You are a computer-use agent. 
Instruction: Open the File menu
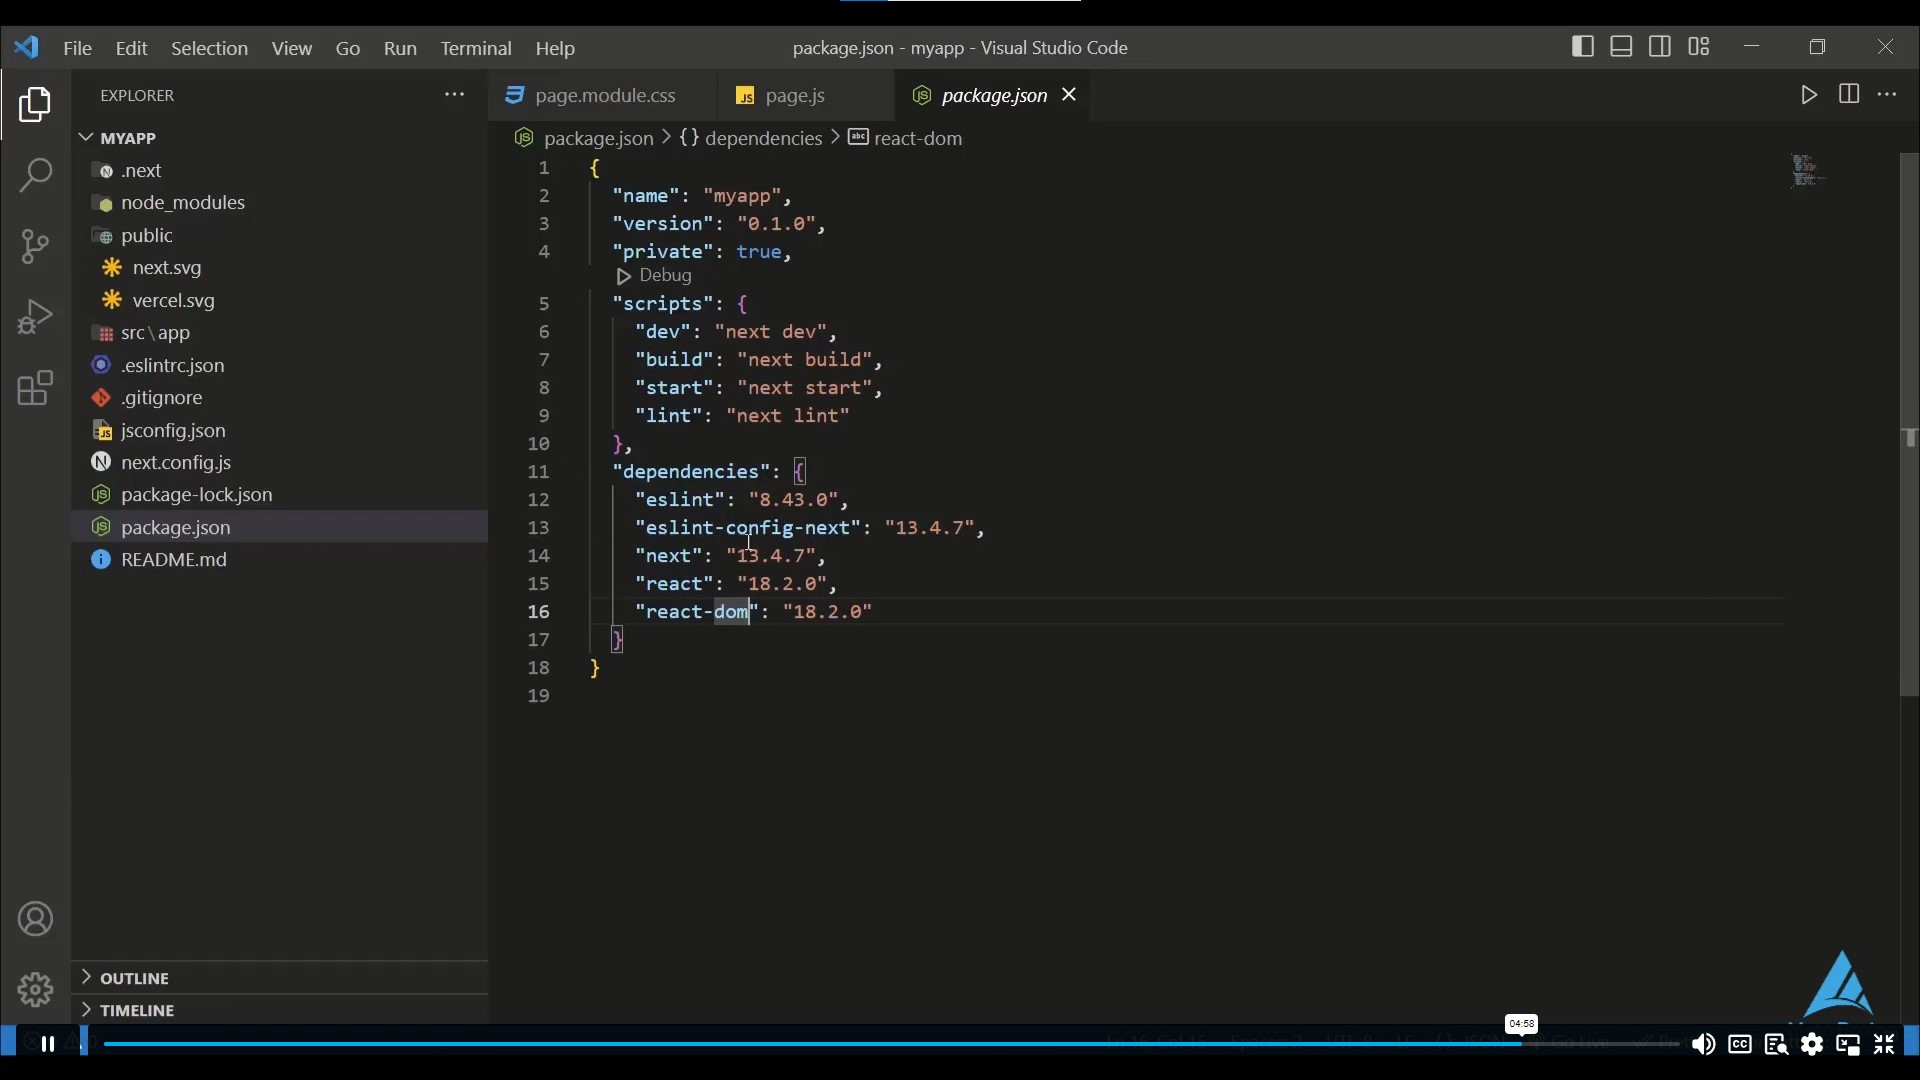(x=77, y=48)
